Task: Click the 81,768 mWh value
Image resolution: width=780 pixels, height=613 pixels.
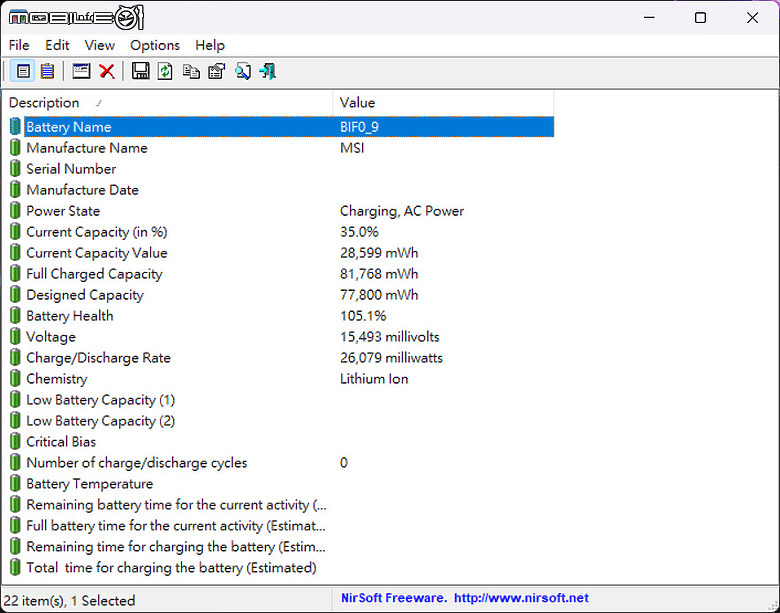Action: pos(379,274)
